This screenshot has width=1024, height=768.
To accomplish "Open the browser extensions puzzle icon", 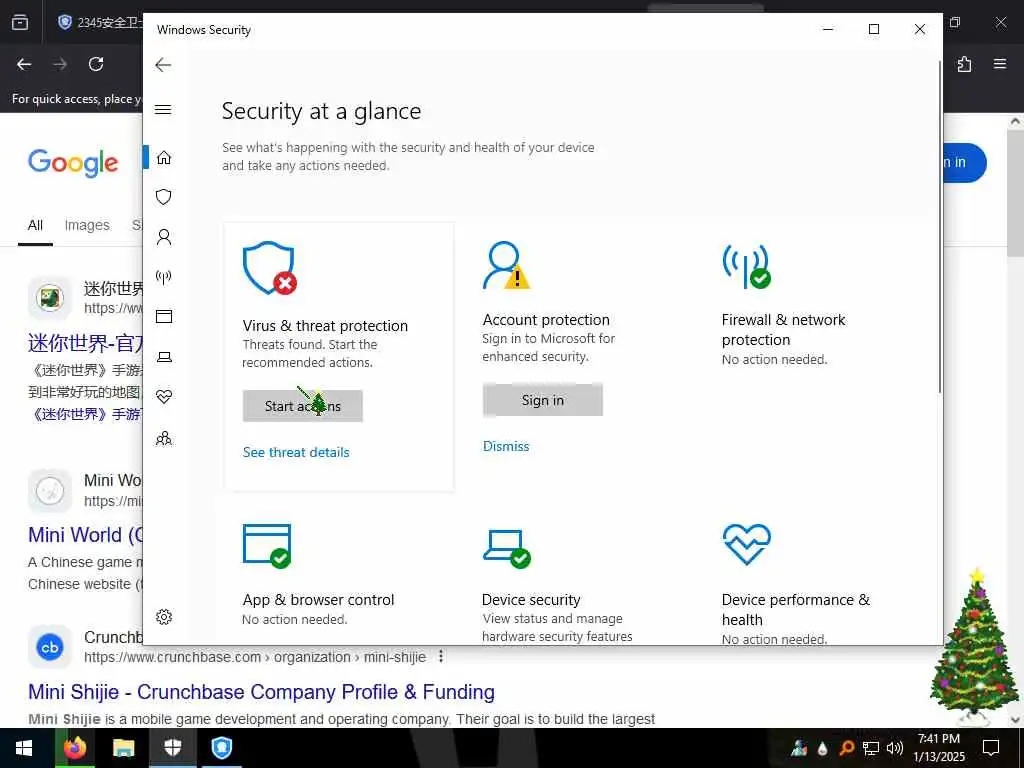I will [x=964, y=64].
